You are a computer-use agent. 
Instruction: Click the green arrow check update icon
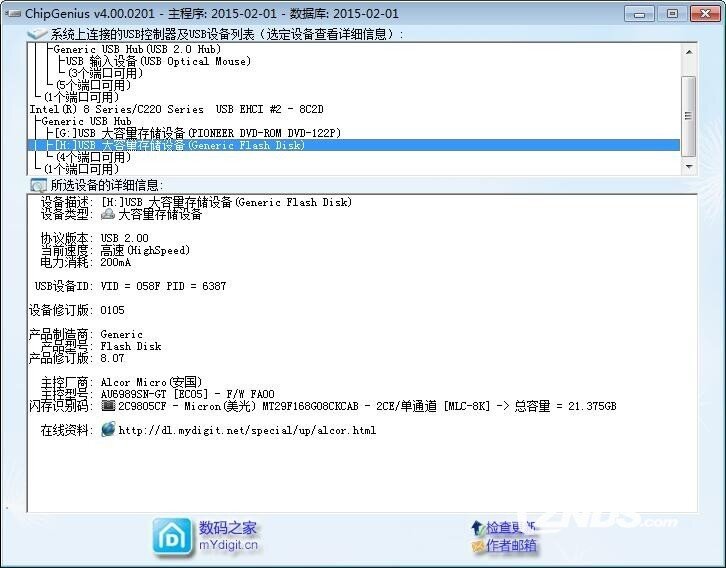[477, 528]
